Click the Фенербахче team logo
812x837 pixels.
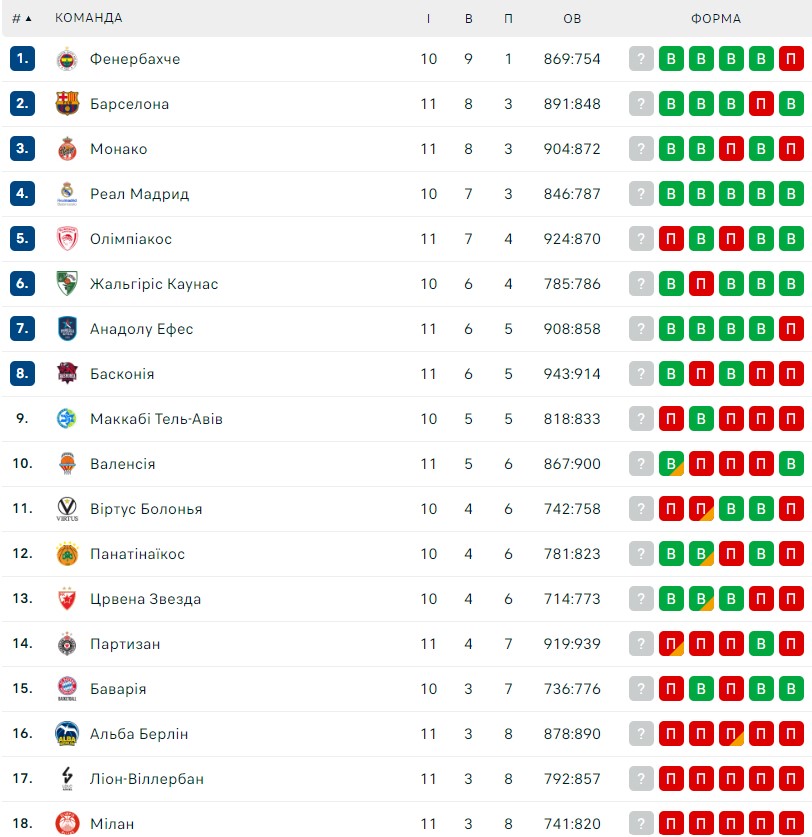[67, 59]
